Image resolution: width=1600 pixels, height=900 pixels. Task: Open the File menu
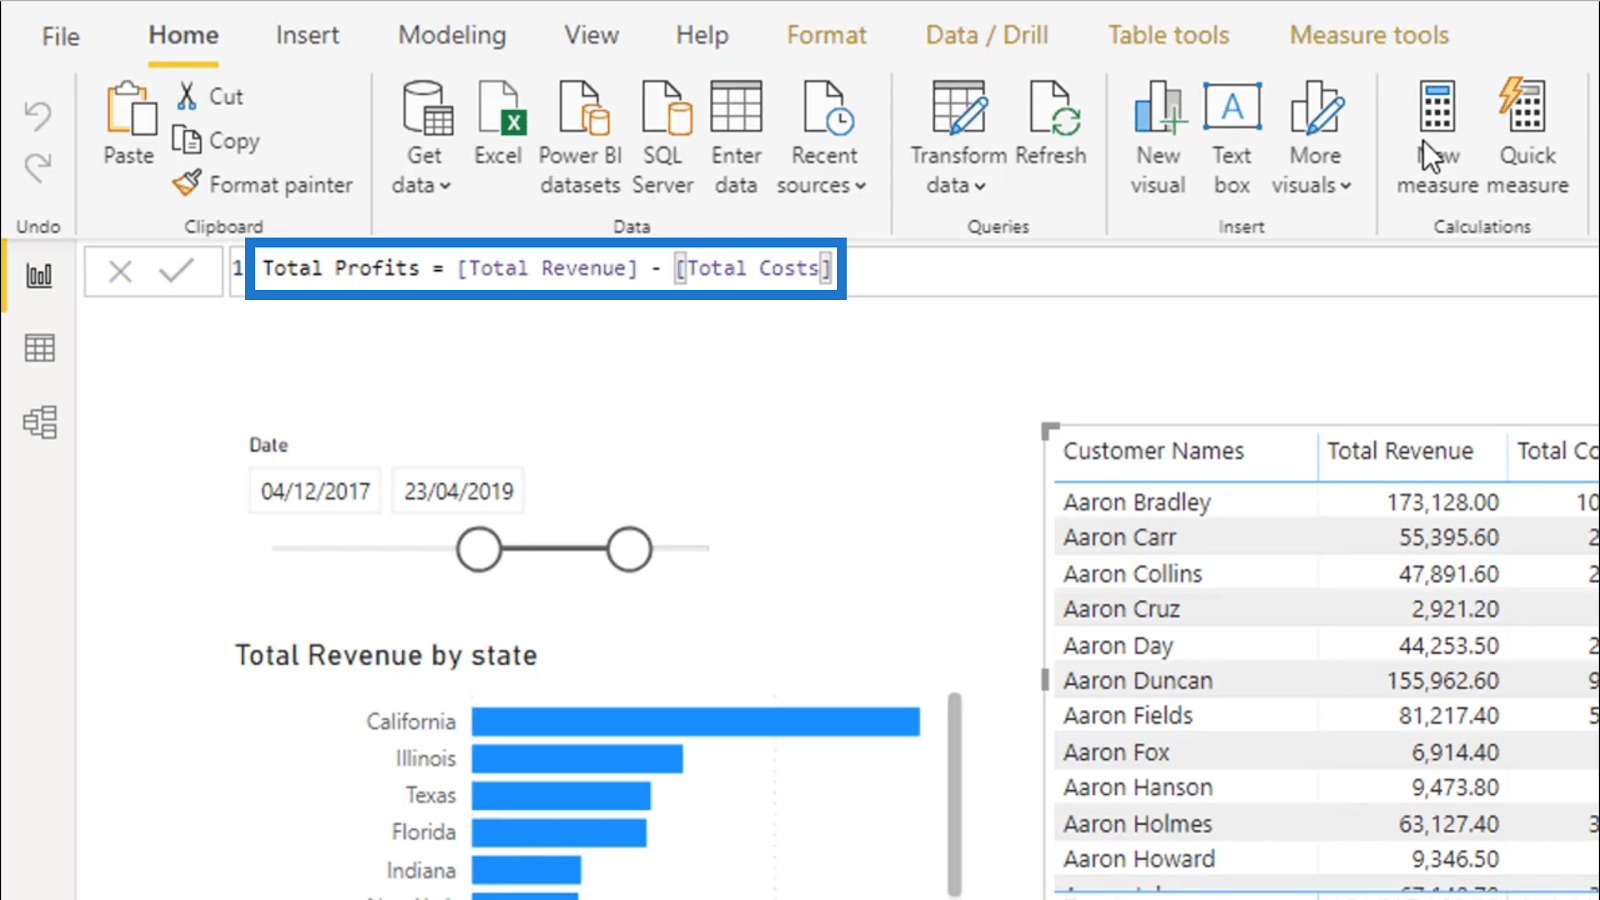60,37
